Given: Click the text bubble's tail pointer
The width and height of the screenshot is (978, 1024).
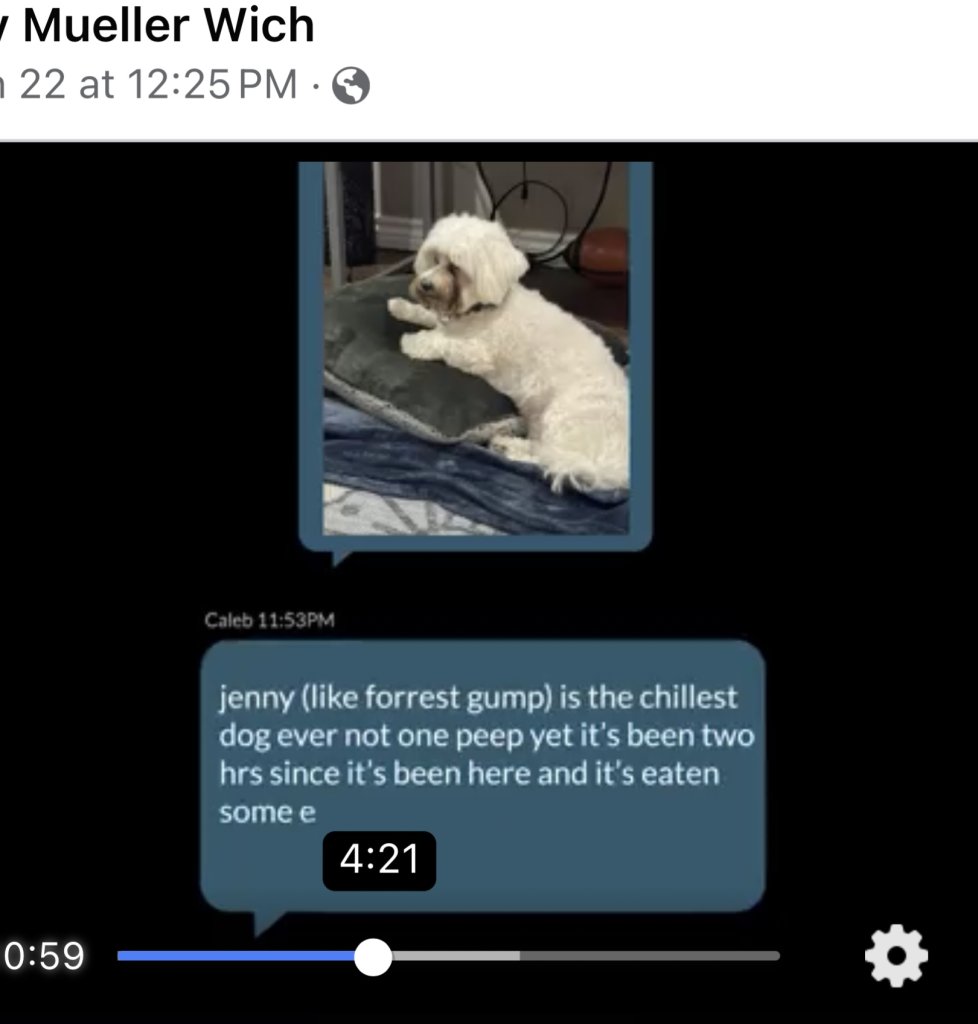Looking at the screenshot, I should 268,923.
